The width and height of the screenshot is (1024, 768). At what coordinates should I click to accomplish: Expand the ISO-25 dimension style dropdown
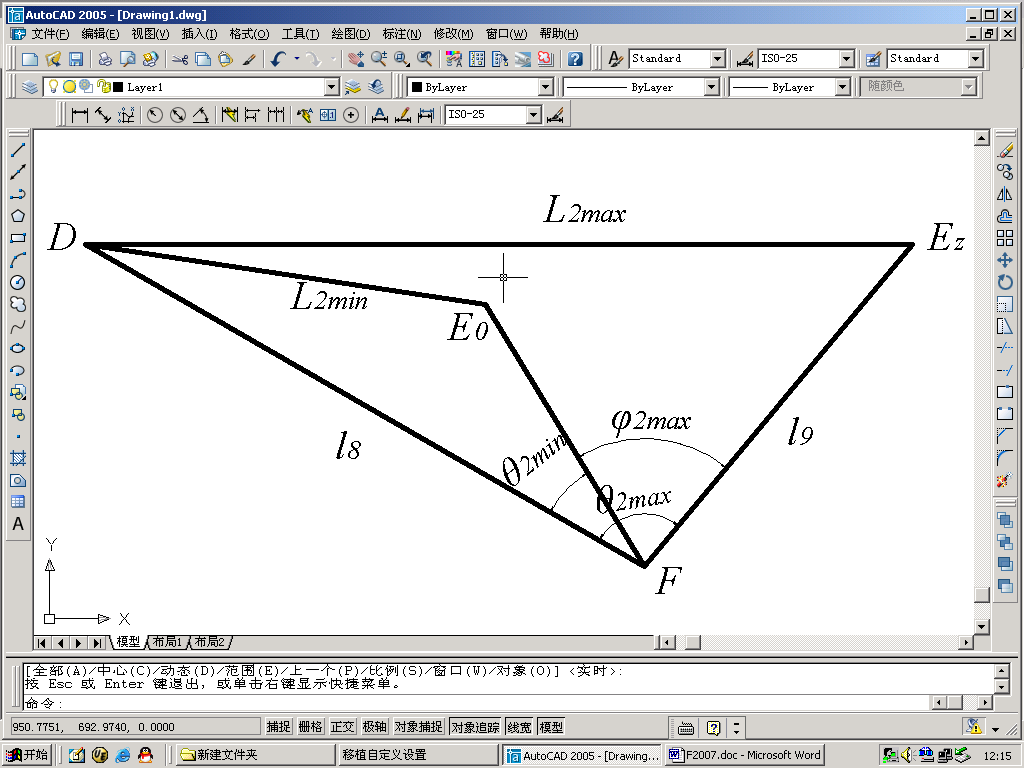point(846,59)
